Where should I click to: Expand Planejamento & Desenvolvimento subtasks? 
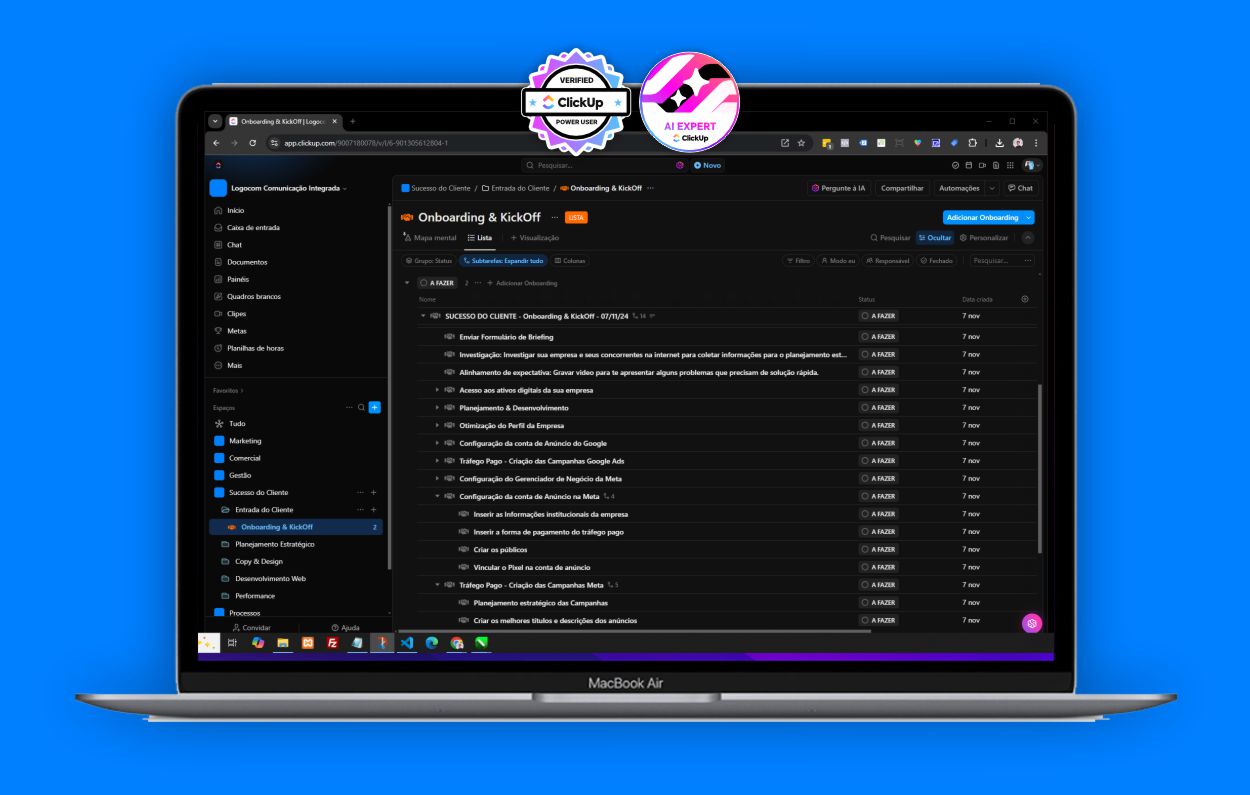pyautogui.click(x=437, y=408)
